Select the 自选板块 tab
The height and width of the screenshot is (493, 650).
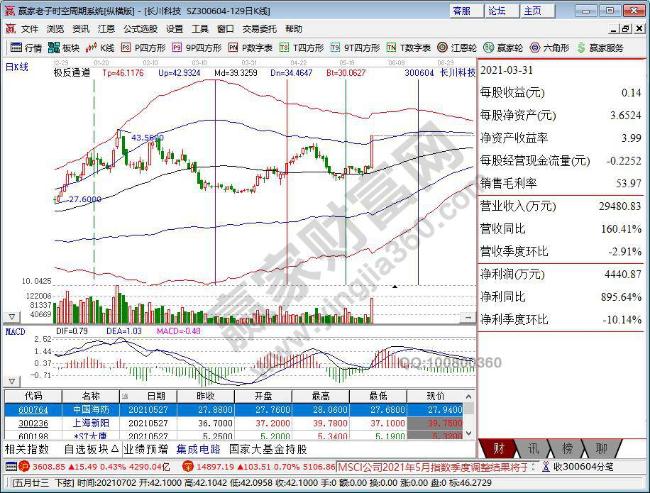coord(91,449)
